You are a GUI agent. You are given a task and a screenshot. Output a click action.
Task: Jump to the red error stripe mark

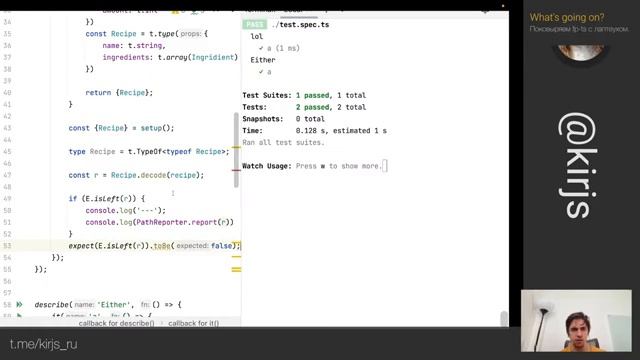point(236,170)
